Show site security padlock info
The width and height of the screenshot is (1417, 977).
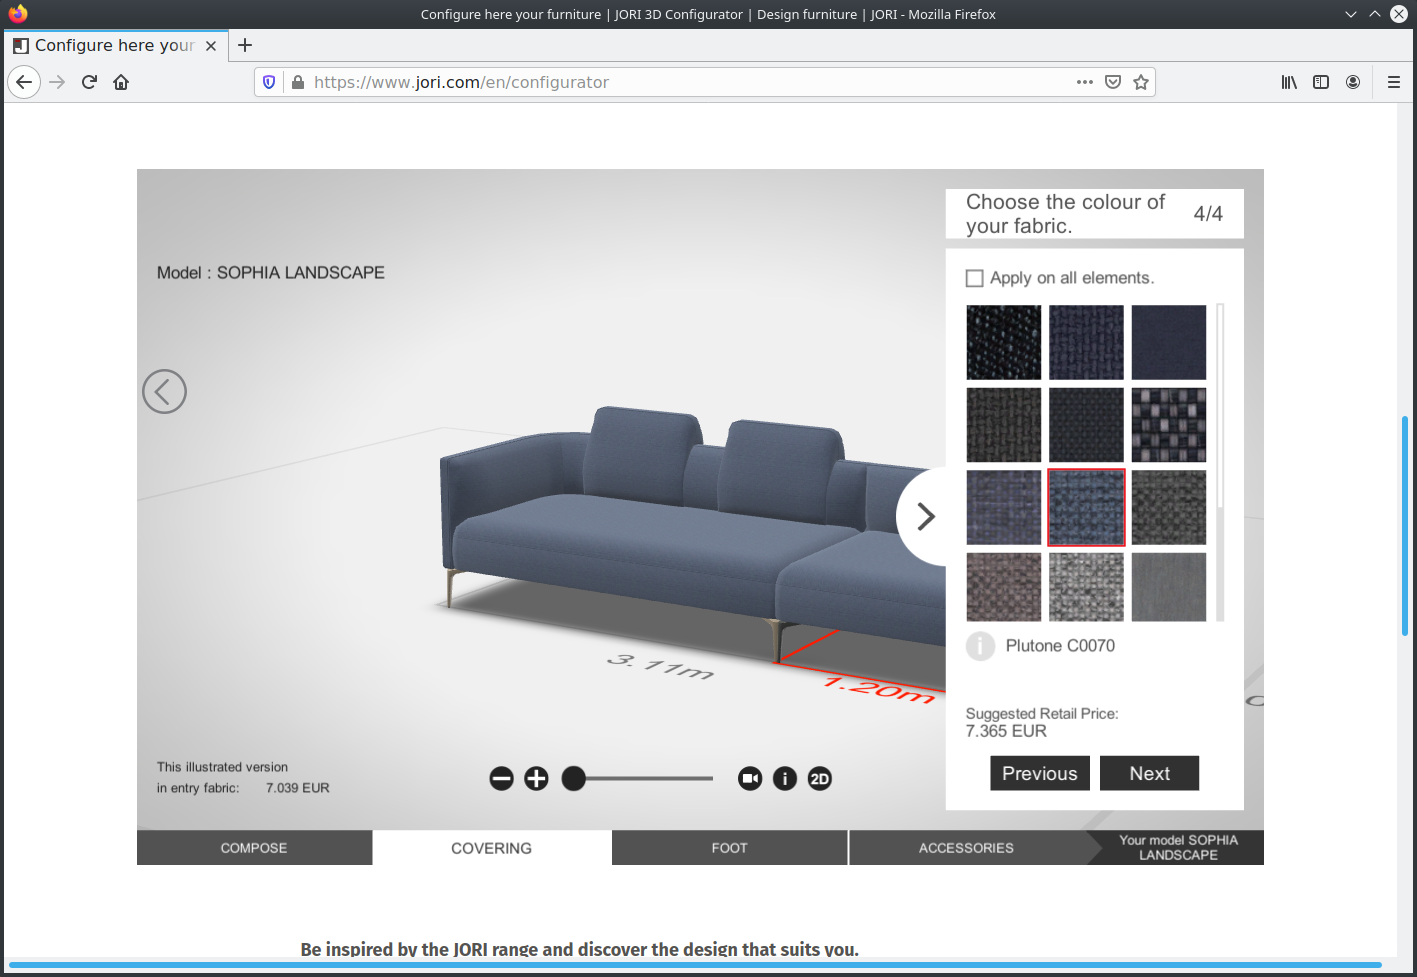click(x=297, y=82)
